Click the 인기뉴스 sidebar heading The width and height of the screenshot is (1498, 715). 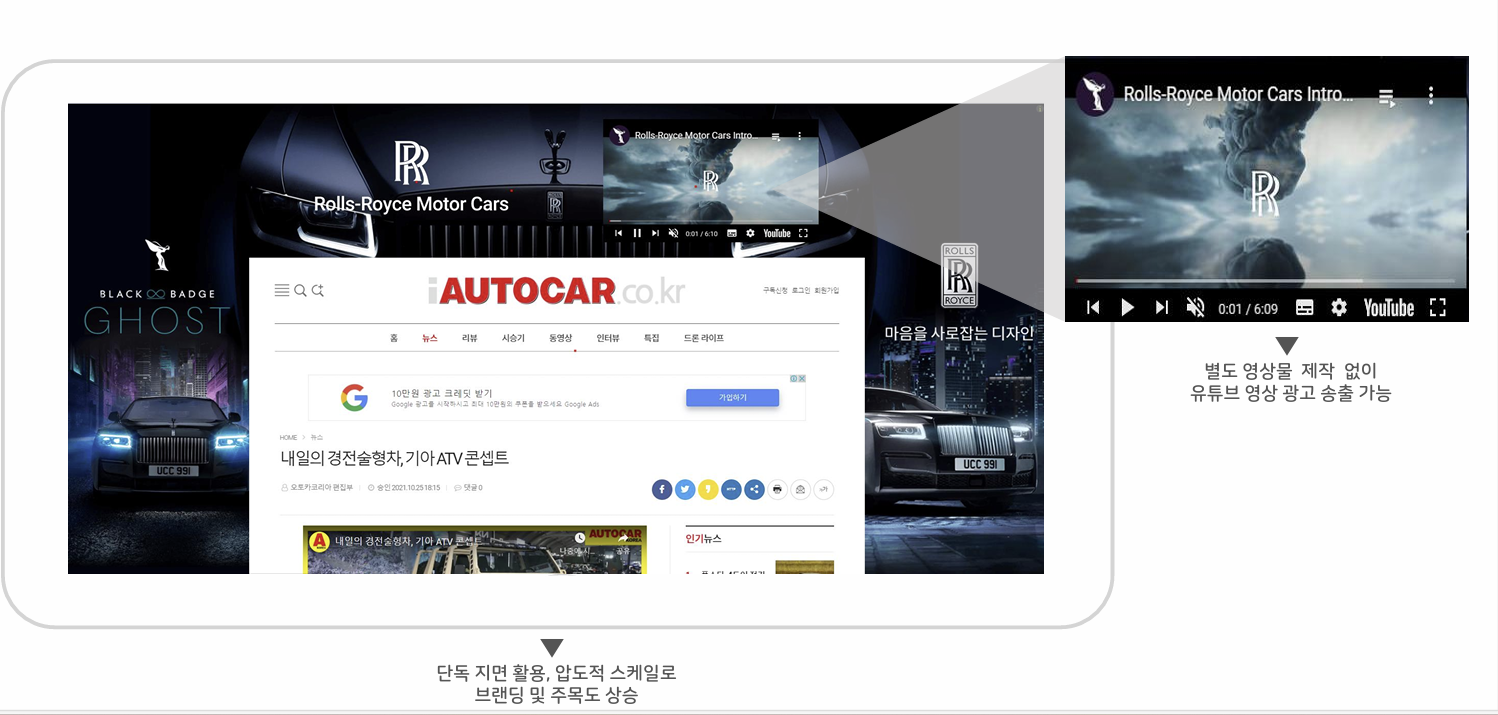703,538
